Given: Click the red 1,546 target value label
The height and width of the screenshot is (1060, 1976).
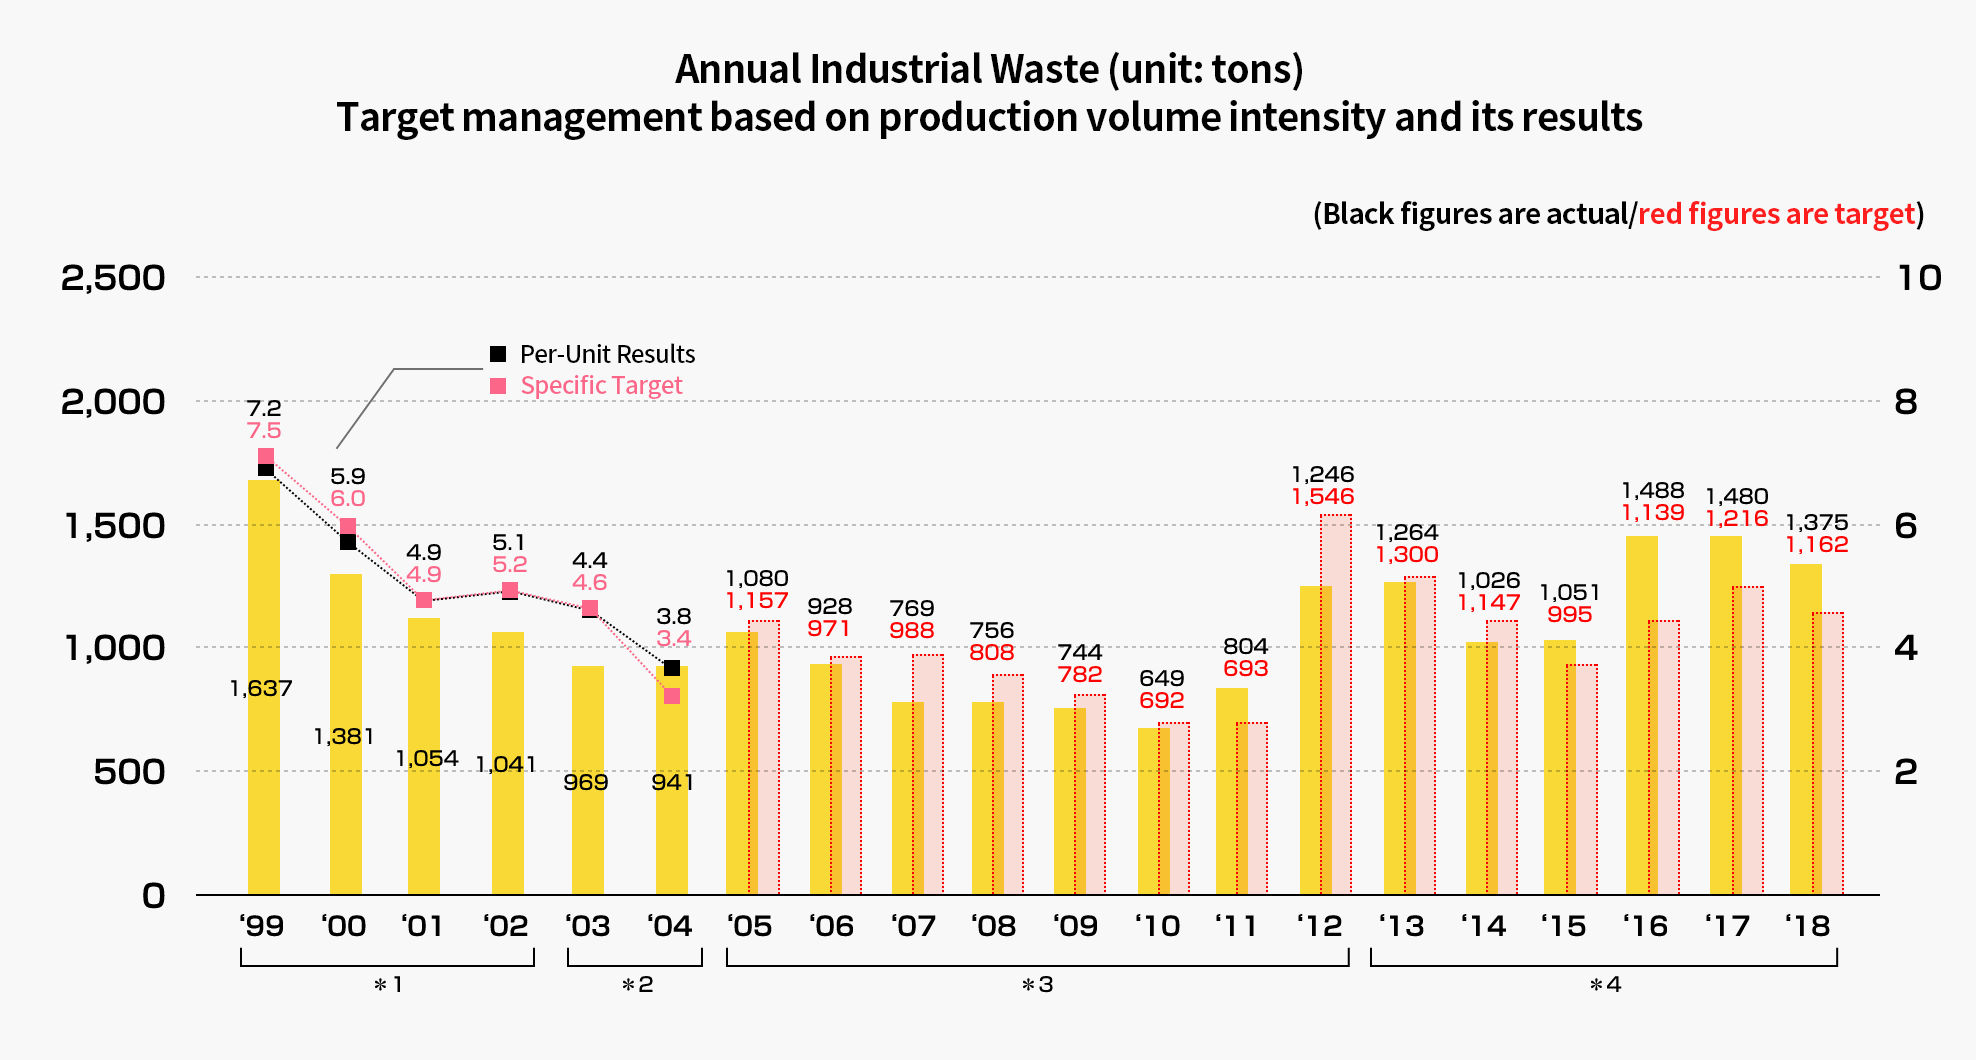Looking at the screenshot, I should tap(1322, 497).
